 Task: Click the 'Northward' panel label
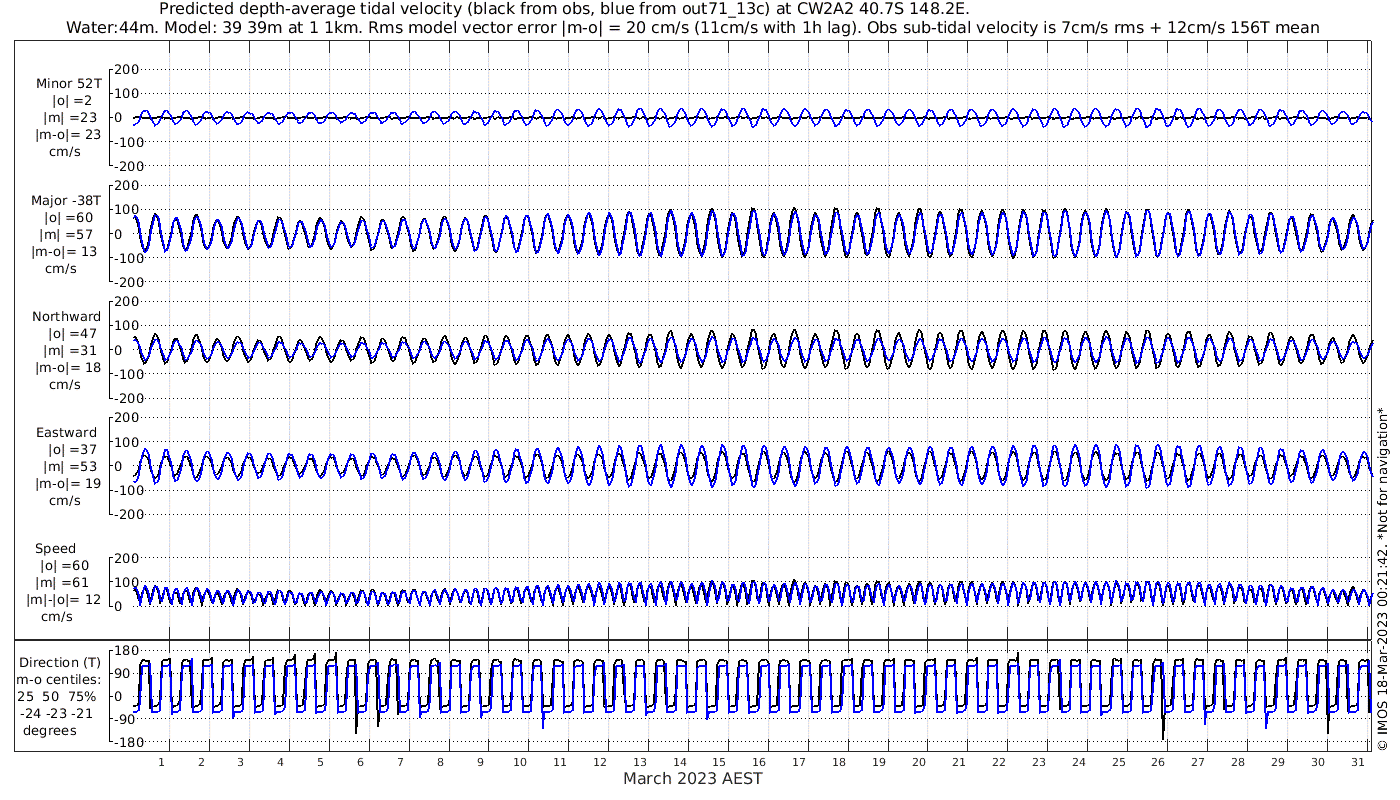pos(67,316)
